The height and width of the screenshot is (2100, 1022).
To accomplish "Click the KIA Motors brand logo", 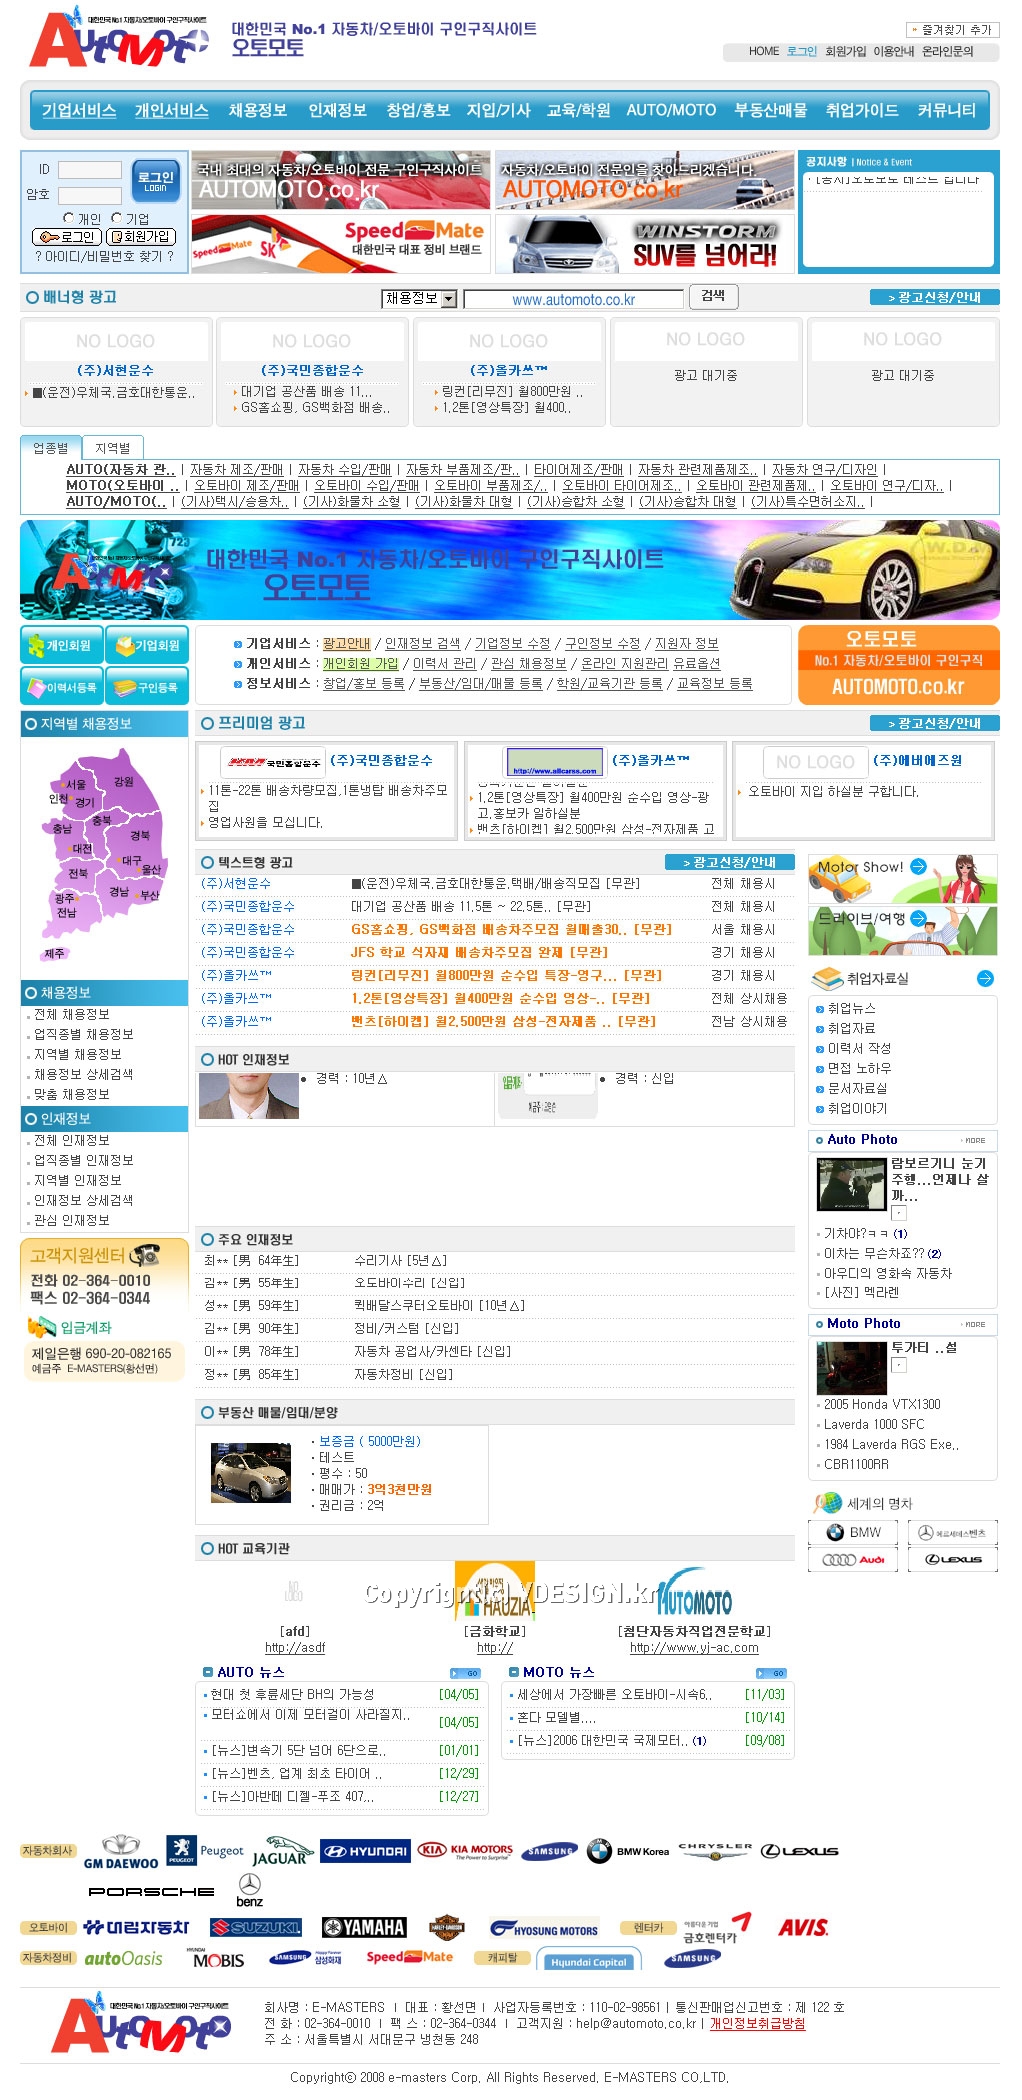I will click(x=465, y=1851).
